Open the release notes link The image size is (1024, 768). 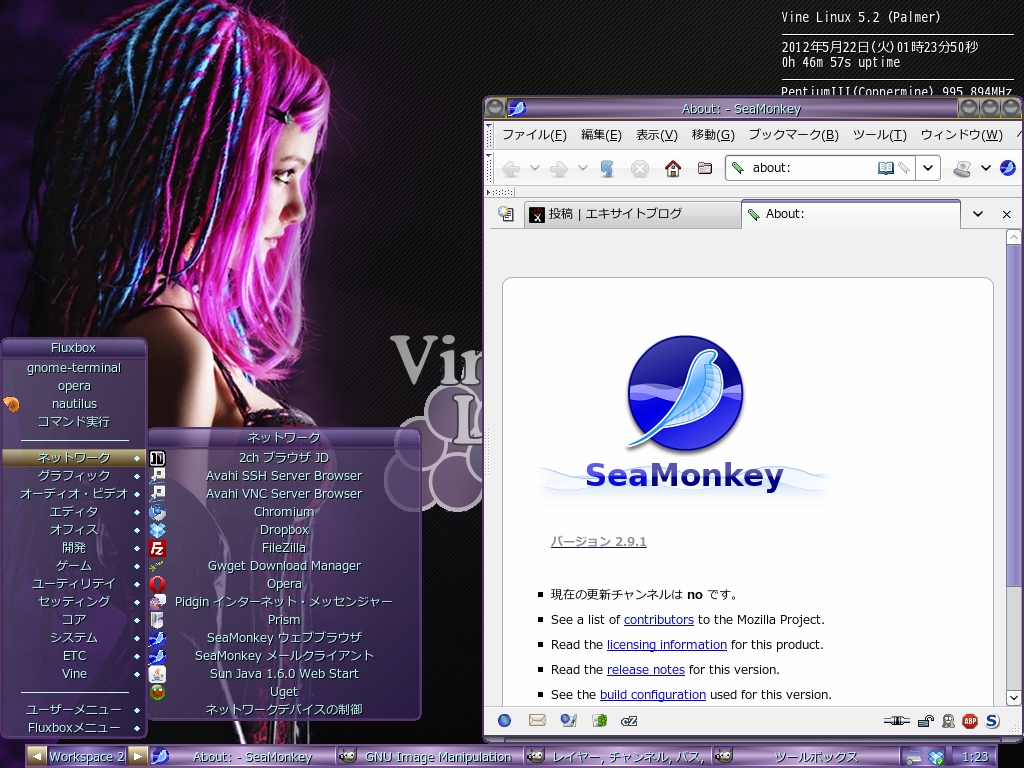tap(645, 670)
